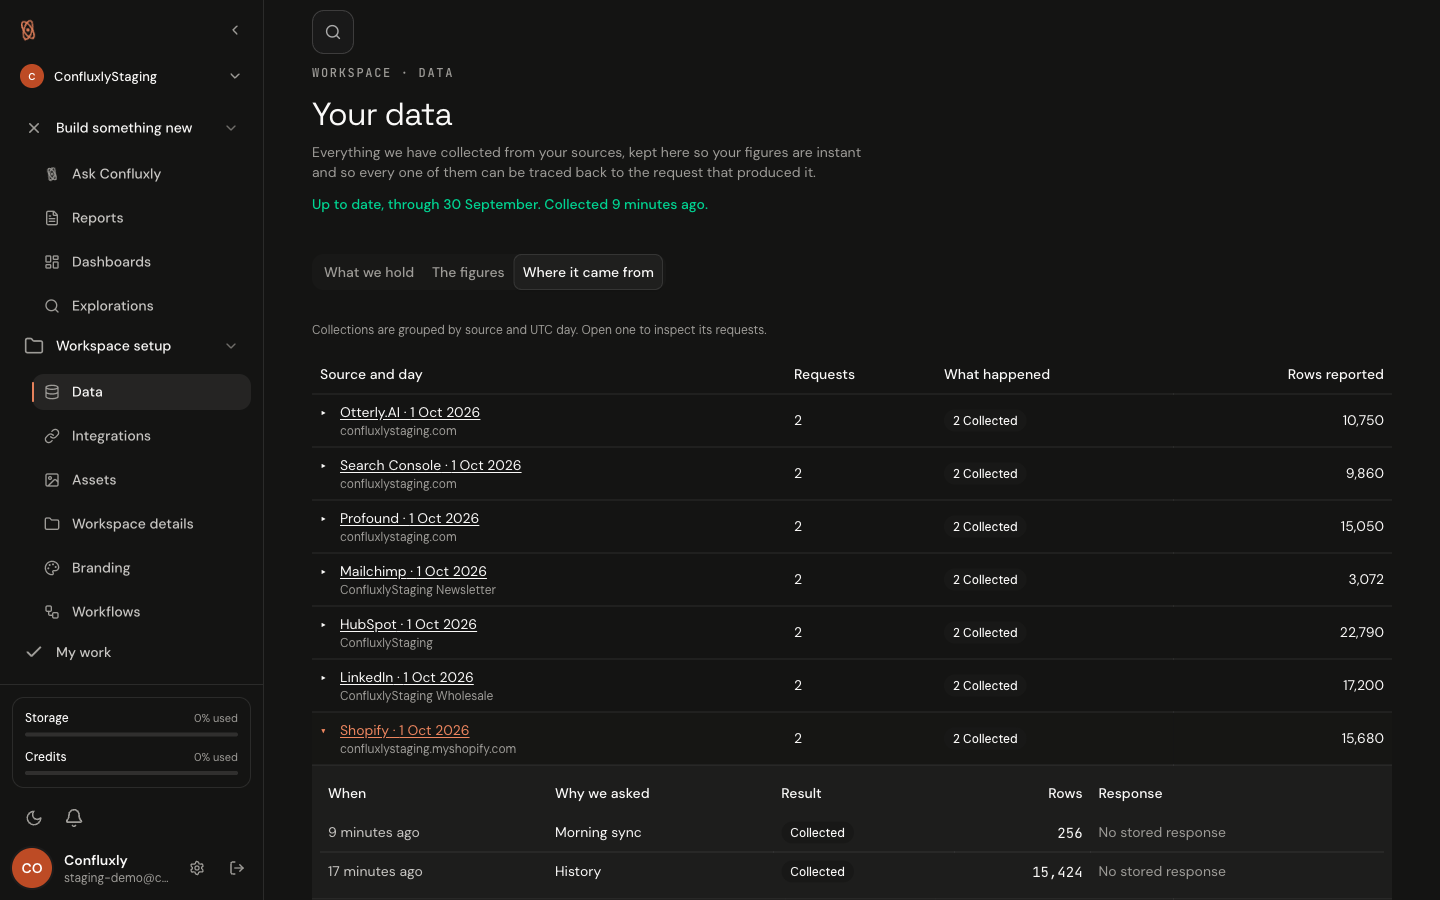Click the 15,424 rows value for History
Image resolution: width=1440 pixels, height=900 pixels.
pos(1057,872)
